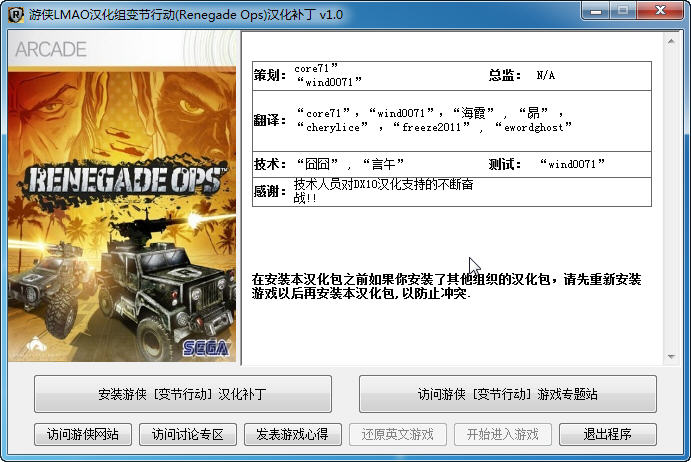The height and width of the screenshot is (462, 691).
Task: Minimize the patch installer window
Action: pos(596,11)
